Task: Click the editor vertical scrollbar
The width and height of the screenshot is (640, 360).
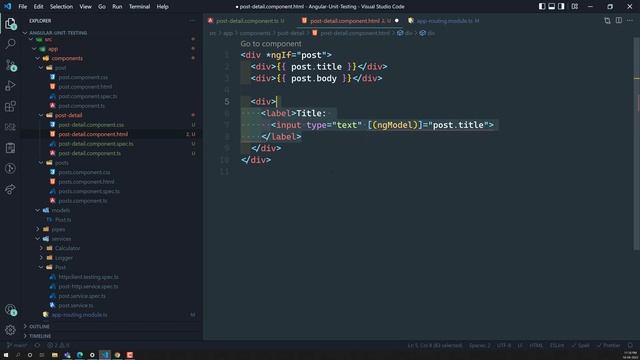Action: (x=637, y=143)
